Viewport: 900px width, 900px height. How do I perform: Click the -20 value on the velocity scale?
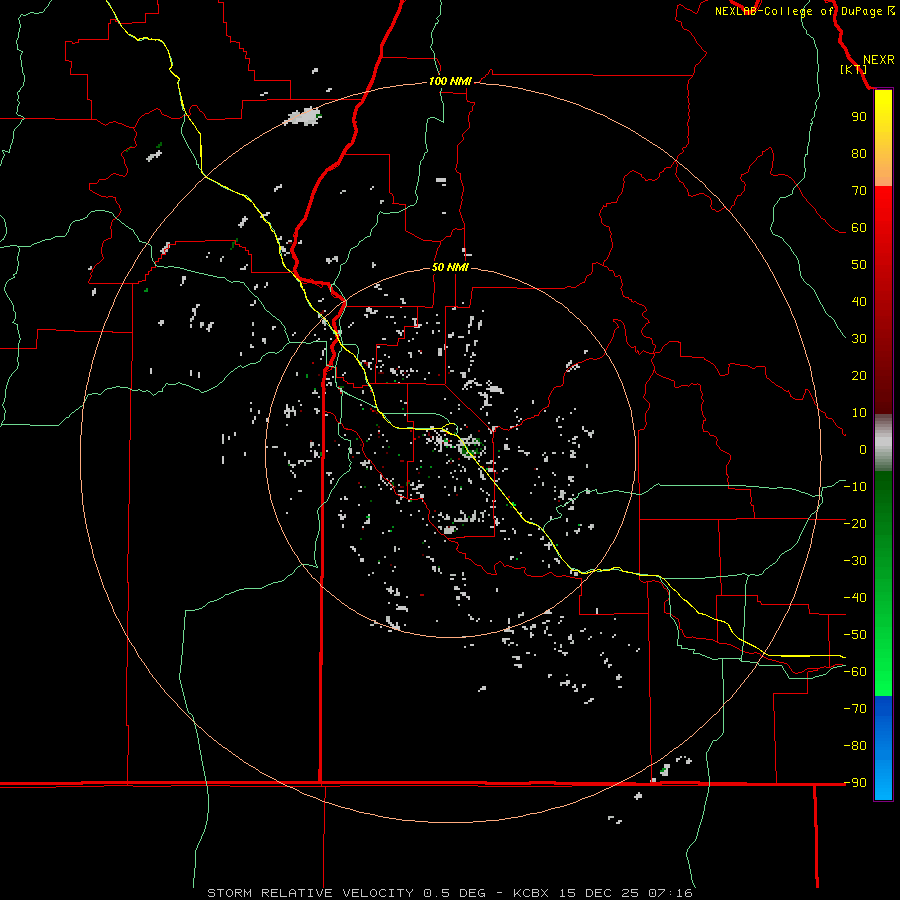[x=855, y=523]
